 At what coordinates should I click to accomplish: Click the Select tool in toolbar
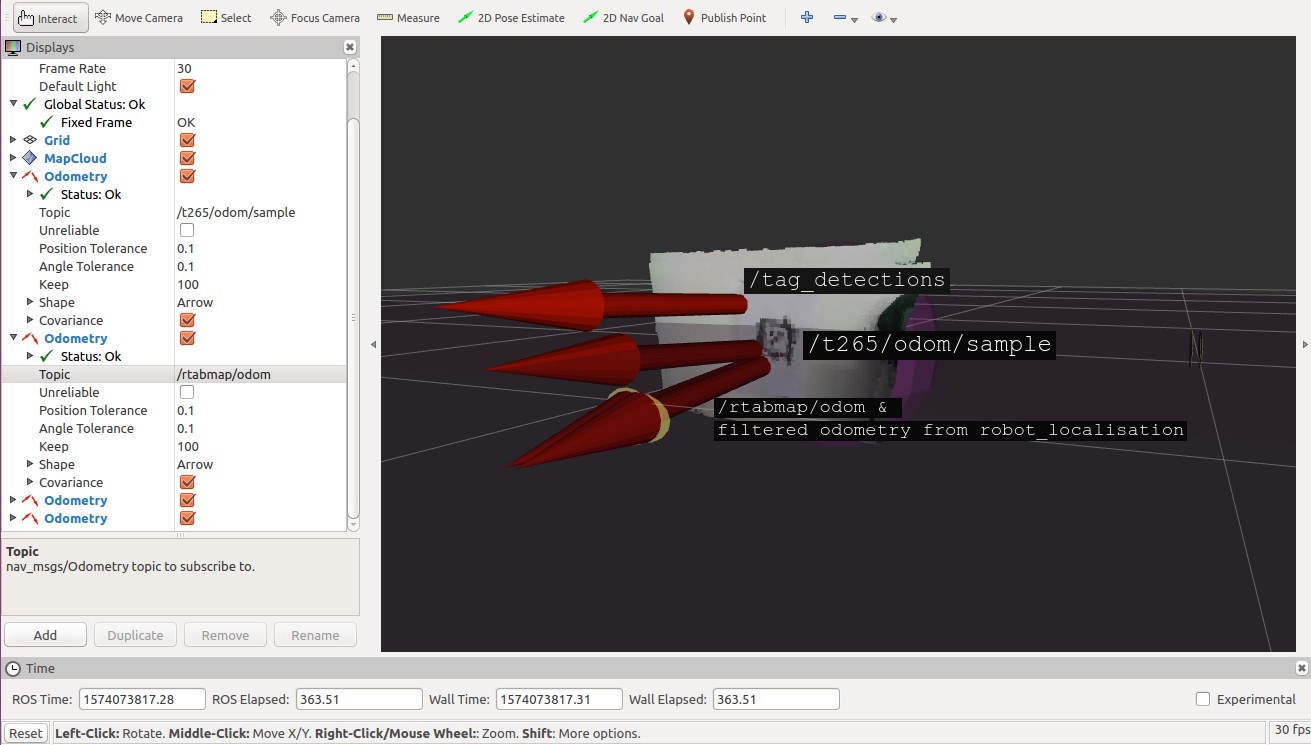(226, 18)
